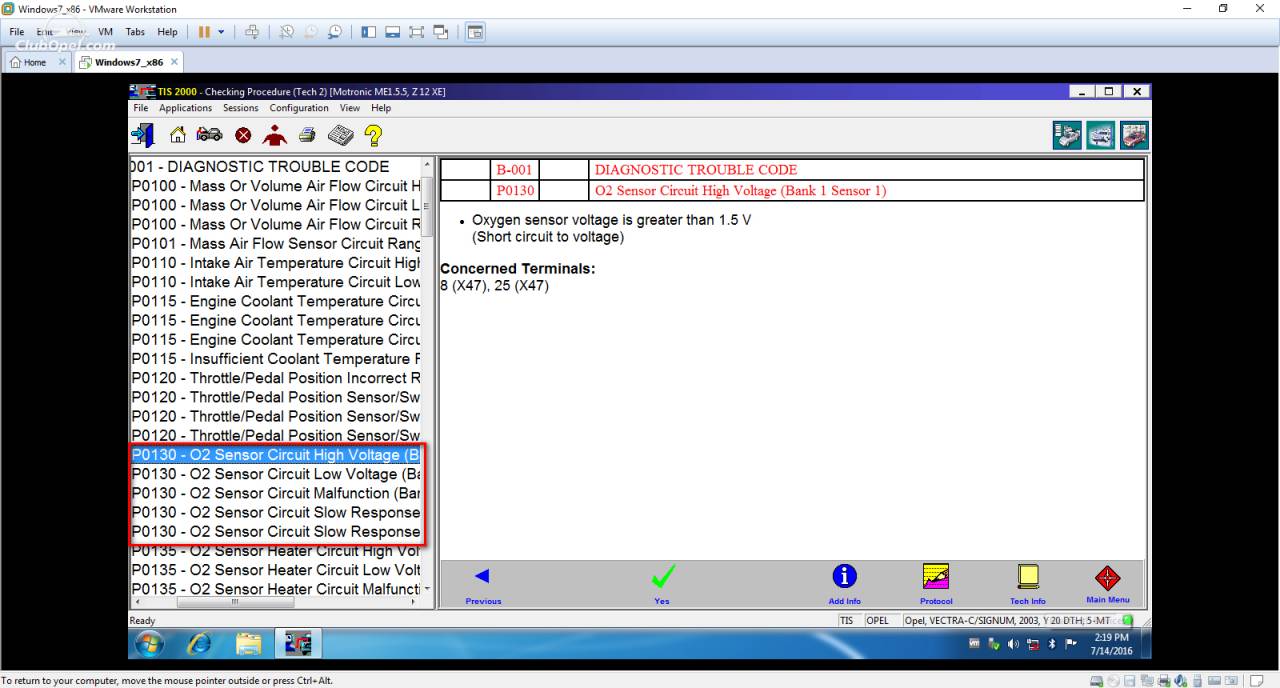The height and width of the screenshot is (688, 1280).
Task: Toggle the VMware library panel
Action: 369,32
